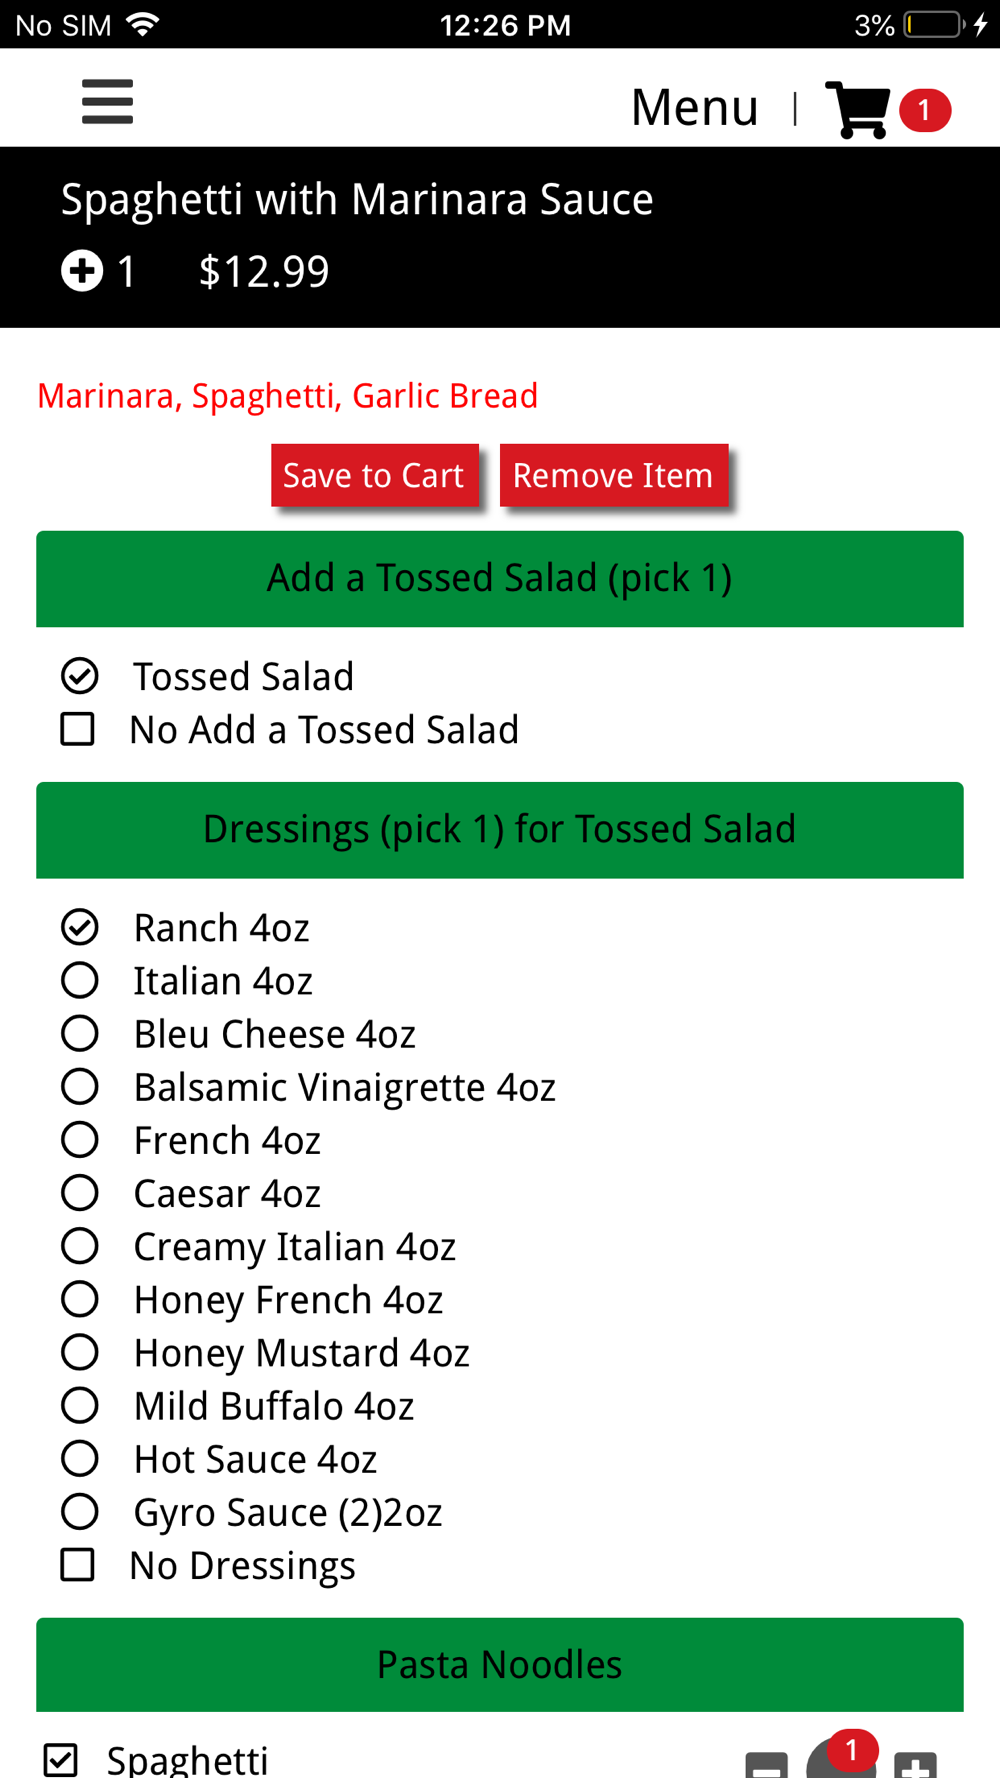Open the hamburger navigation menu
Image resolution: width=1000 pixels, height=1778 pixels.
click(x=107, y=102)
